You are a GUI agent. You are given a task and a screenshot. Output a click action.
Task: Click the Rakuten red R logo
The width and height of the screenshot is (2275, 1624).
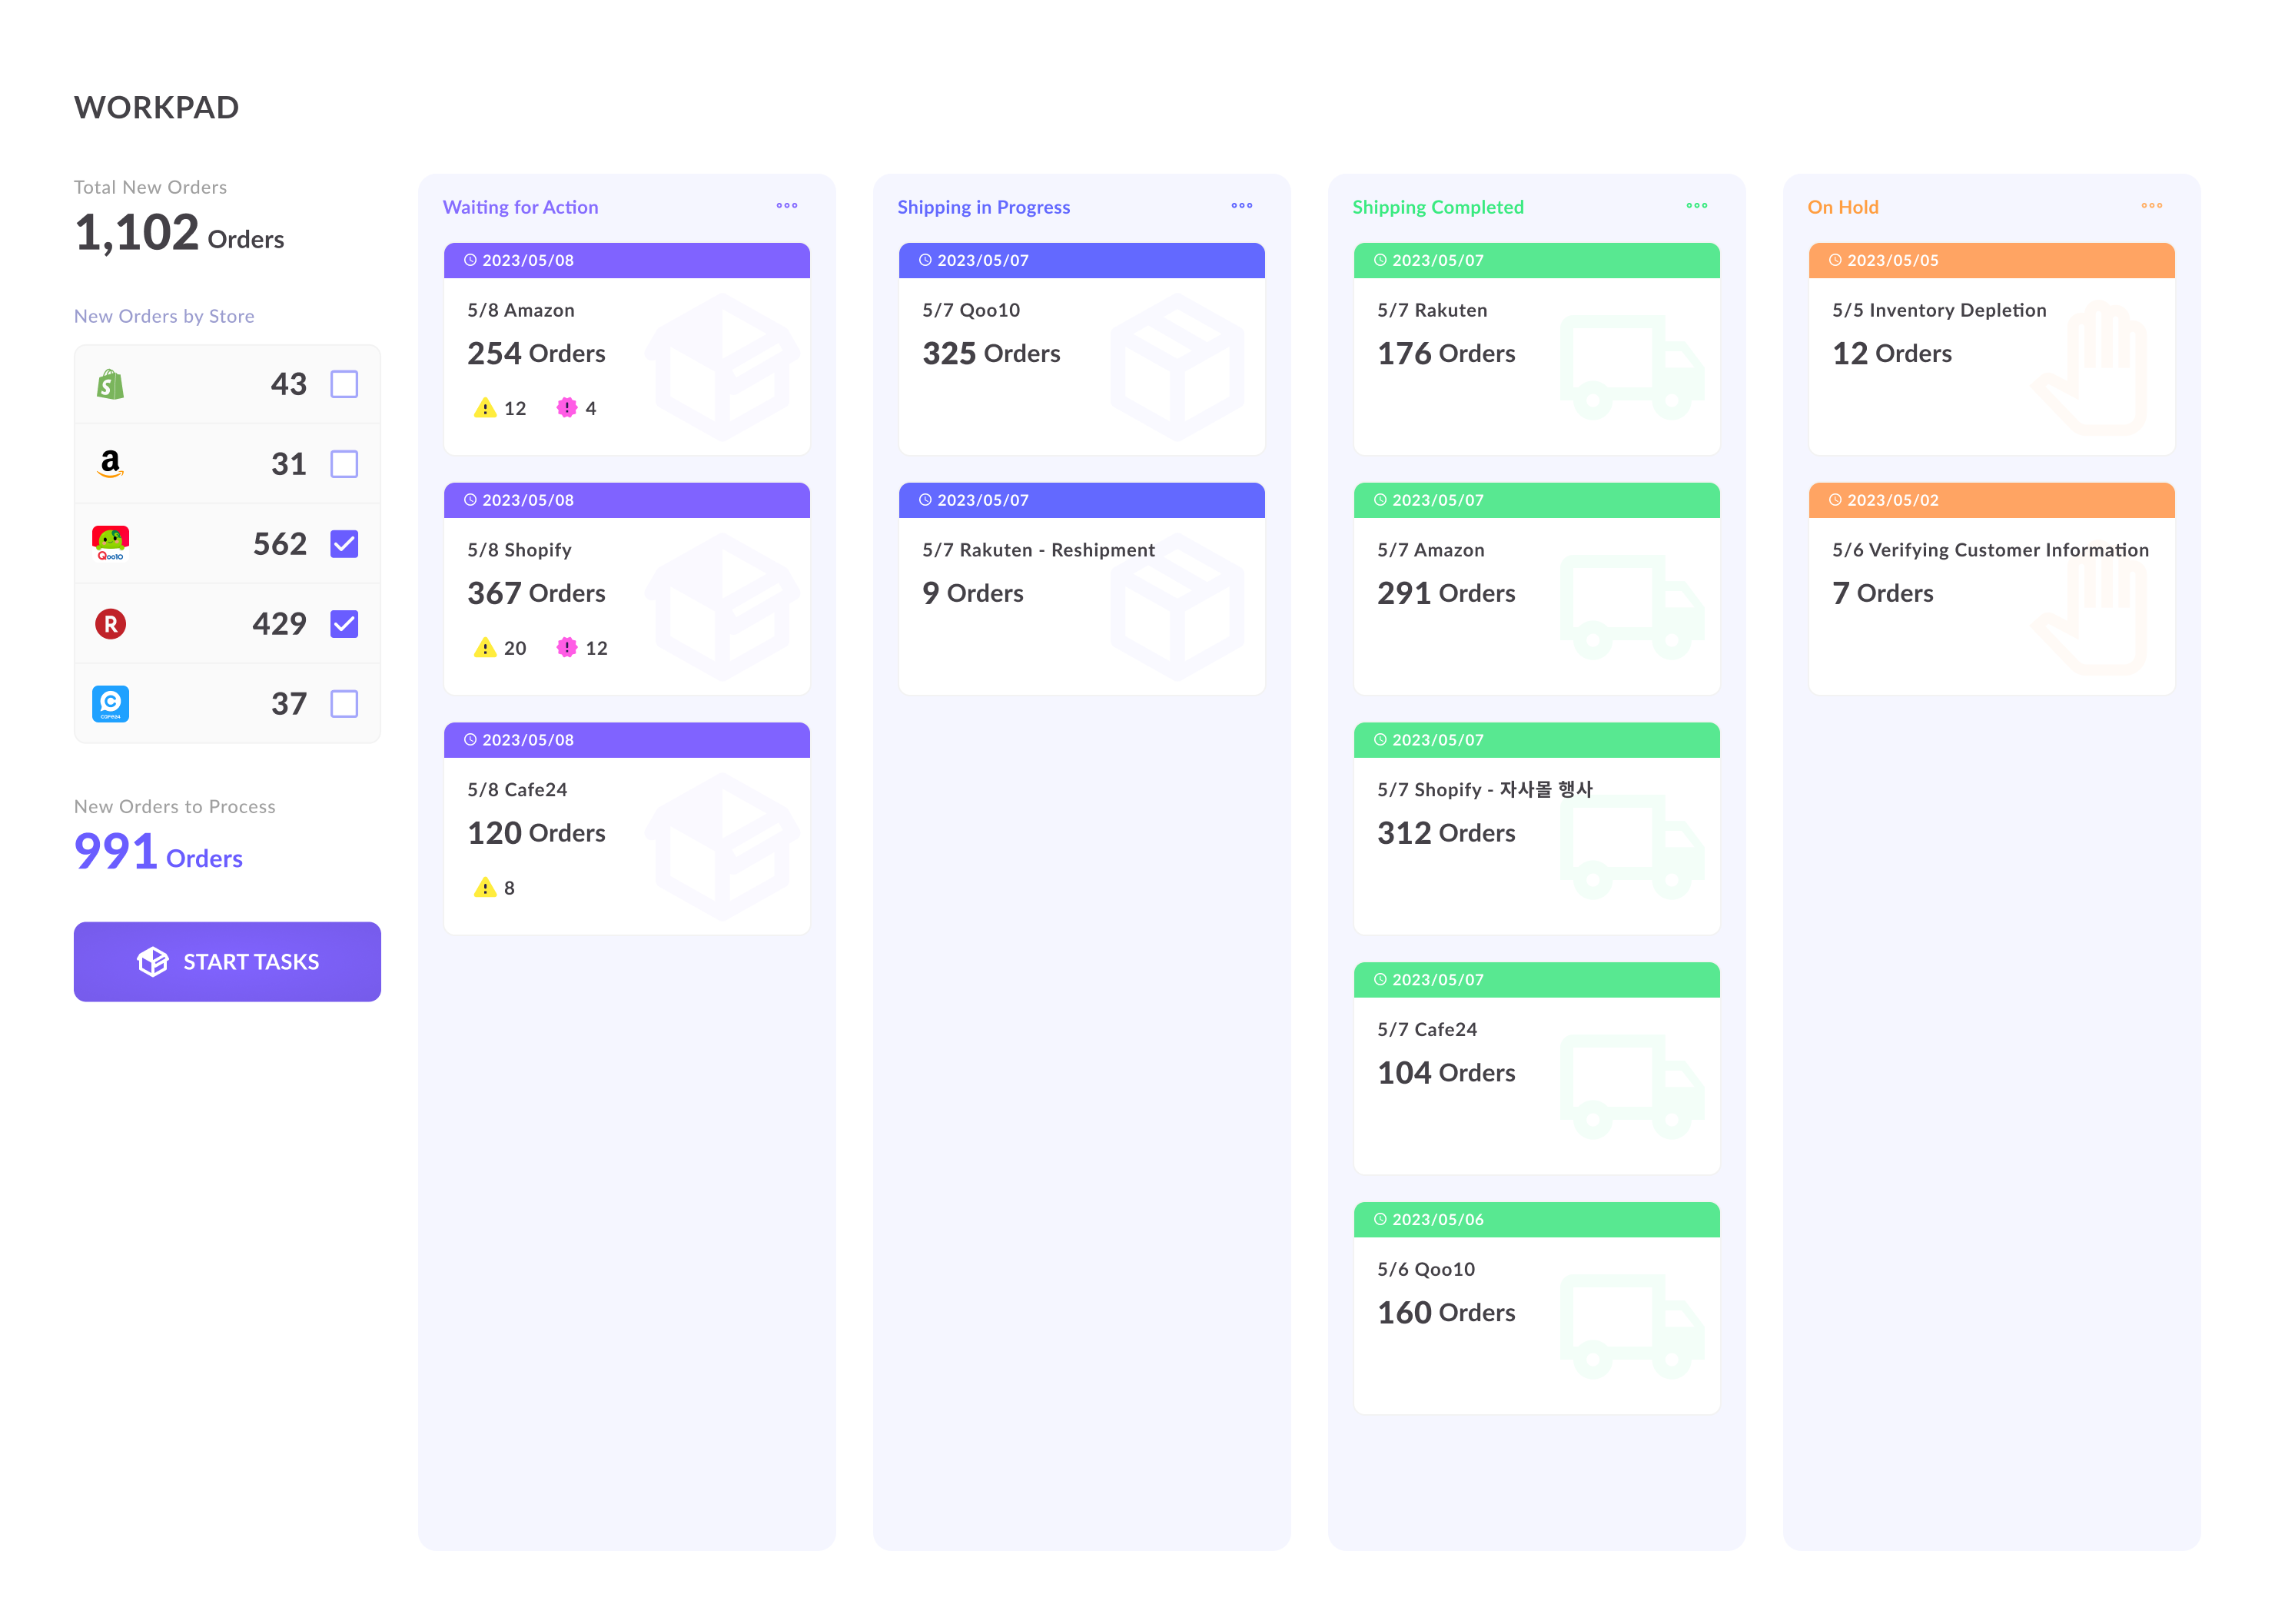pos(110,624)
